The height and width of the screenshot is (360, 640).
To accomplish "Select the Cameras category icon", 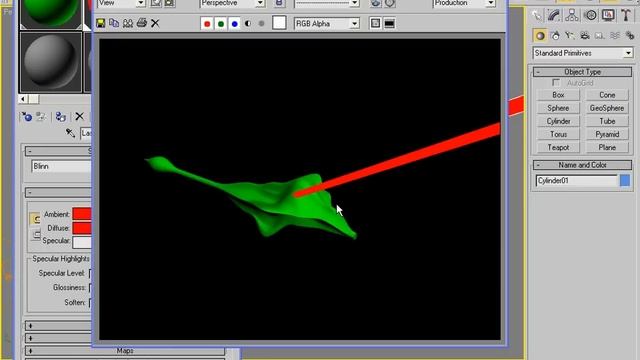I will pos(585,36).
